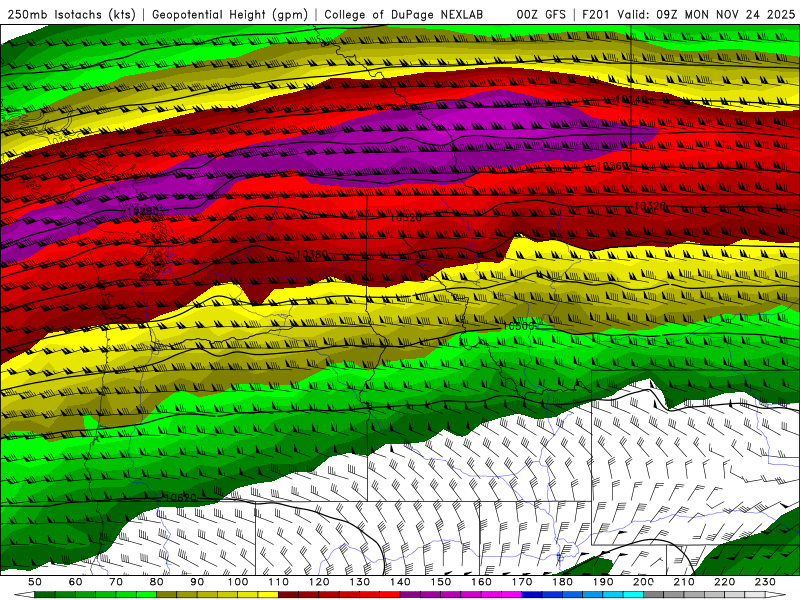Click the 'College of DuPage NEXLAB' credit text
This screenshot has width=800, height=600.
pyautogui.click(x=404, y=14)
